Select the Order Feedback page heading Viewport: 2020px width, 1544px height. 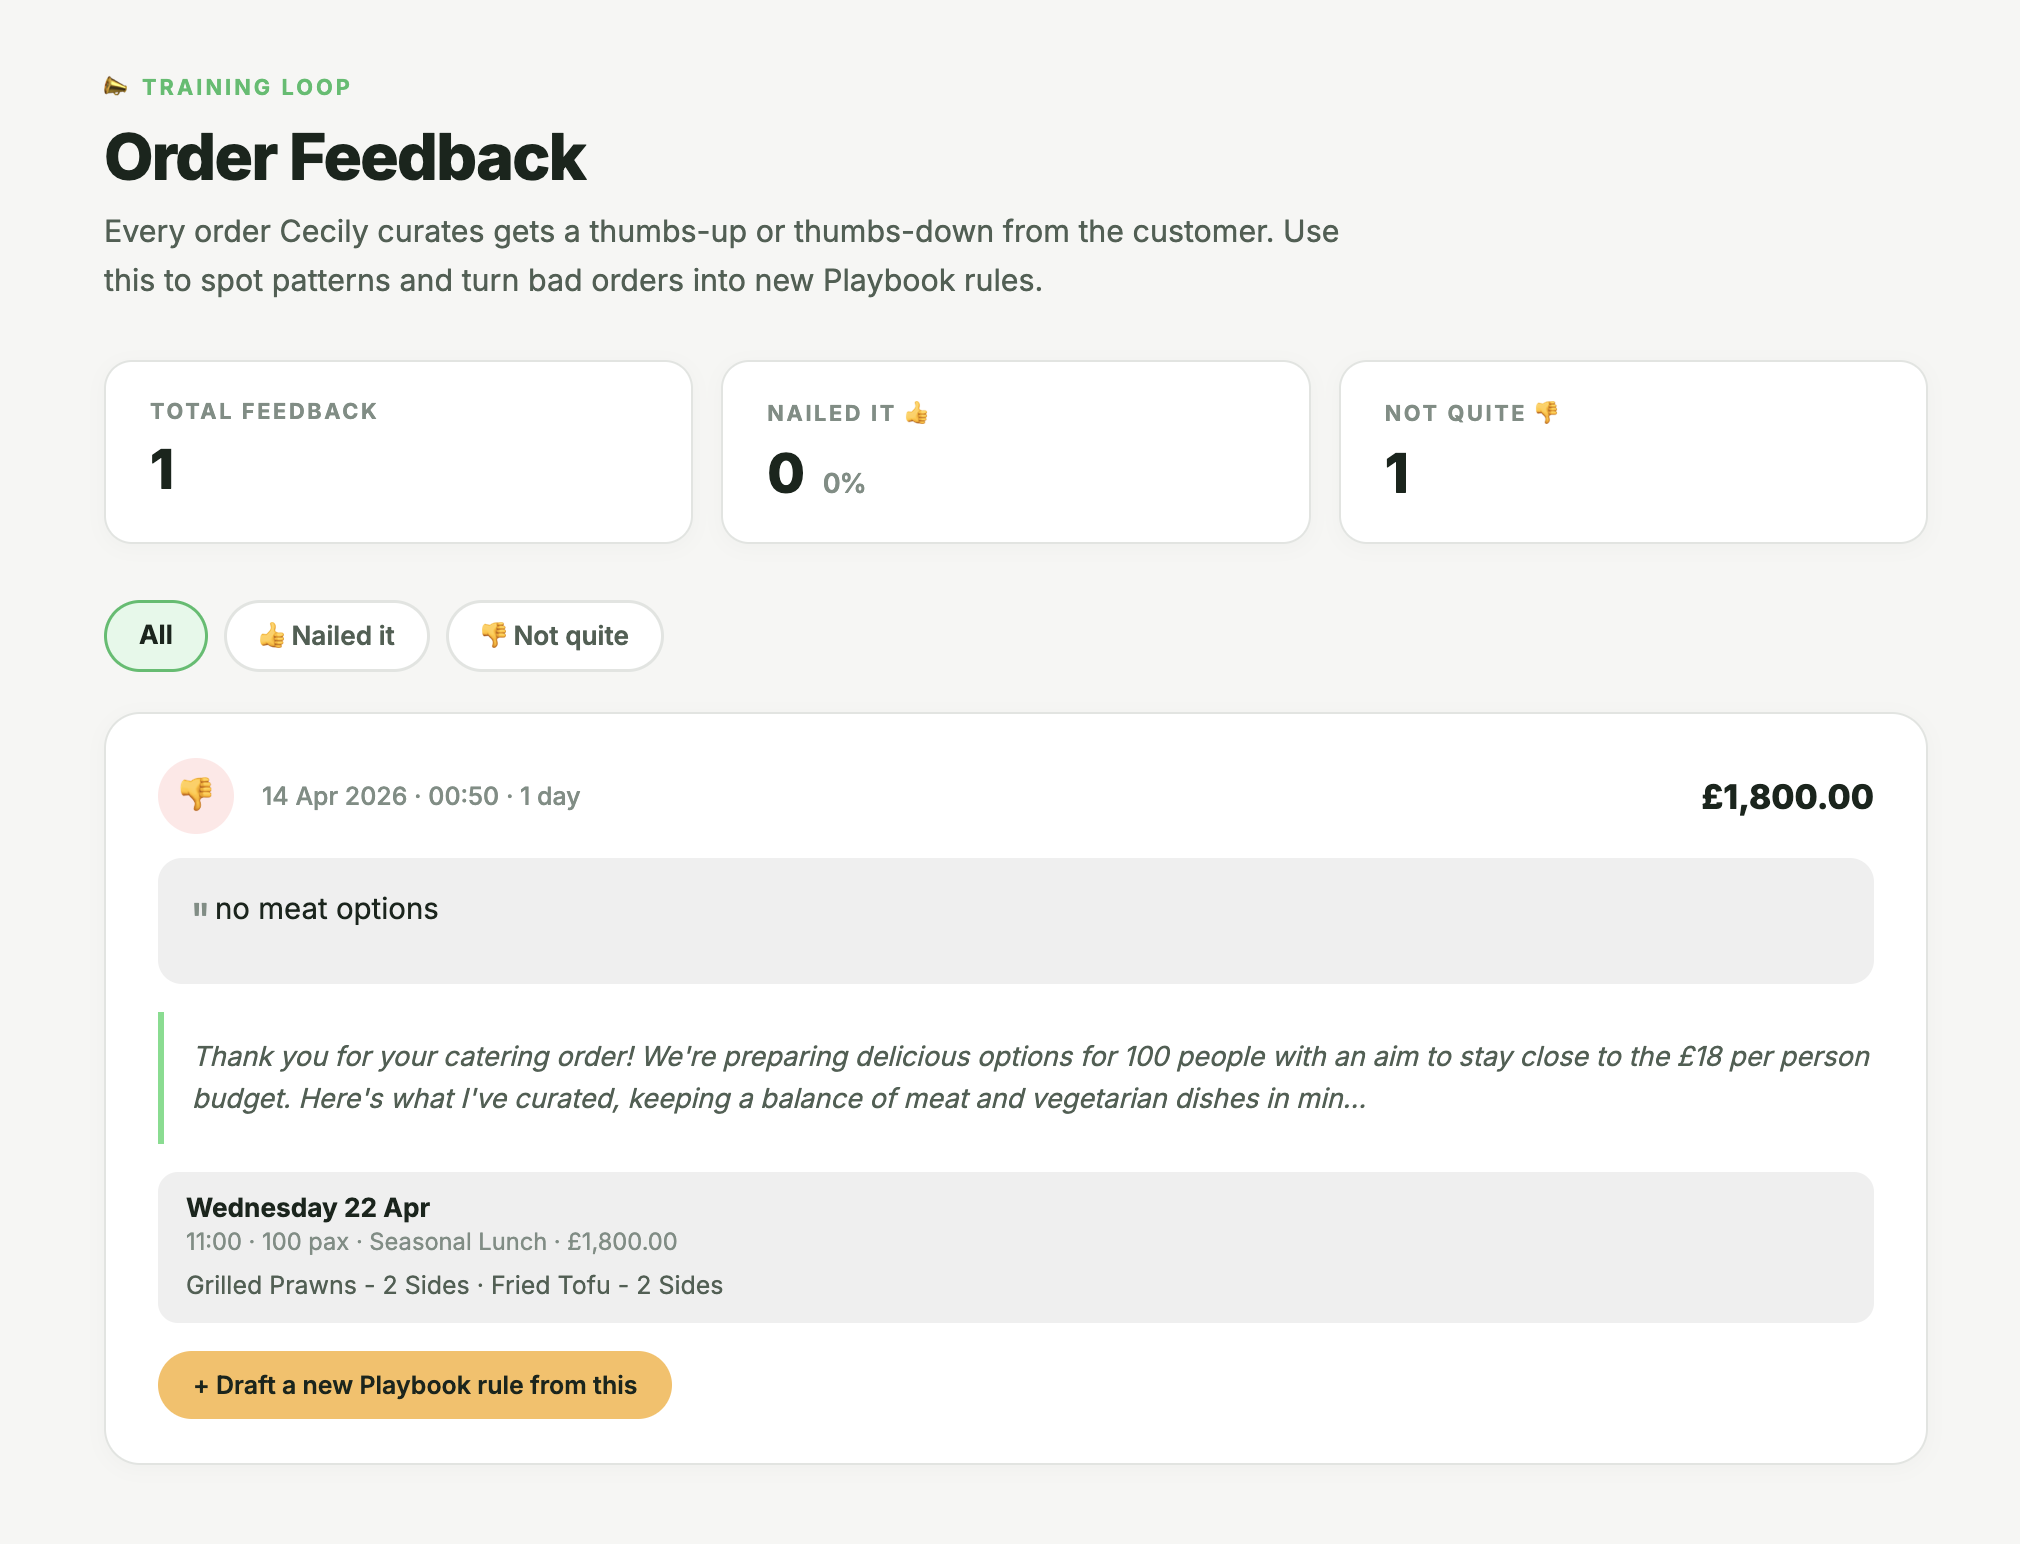344,157
